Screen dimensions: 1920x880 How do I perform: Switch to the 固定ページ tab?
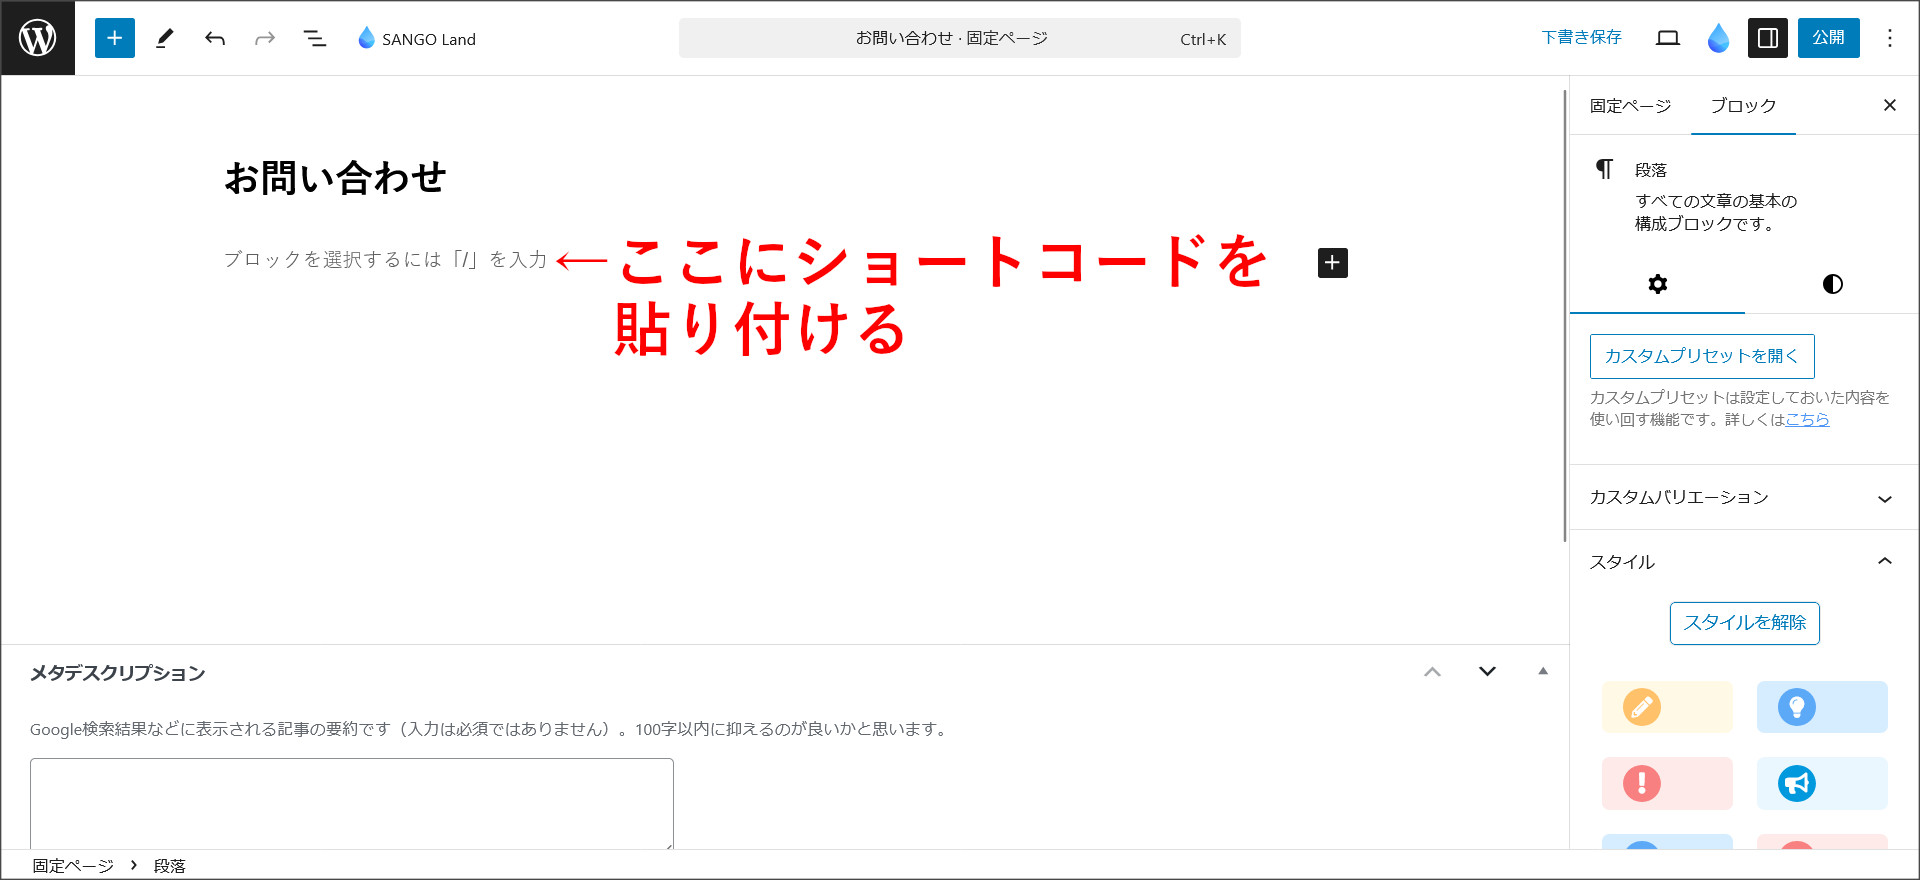1630,106
